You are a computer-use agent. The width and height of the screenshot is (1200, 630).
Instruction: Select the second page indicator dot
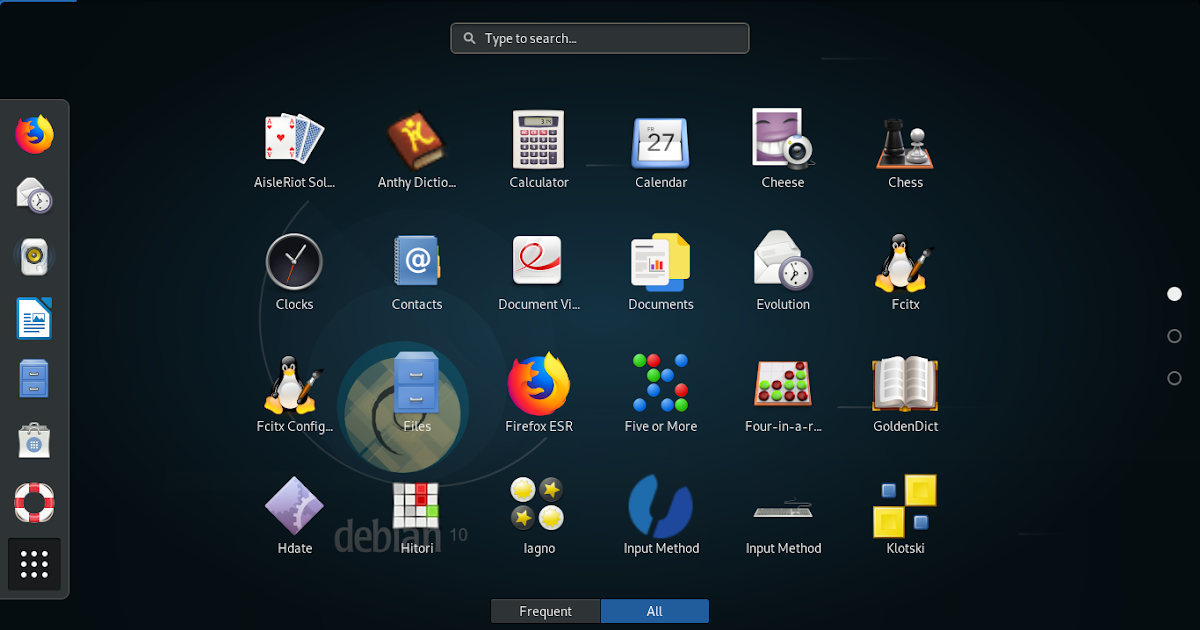pos(1173,336)
